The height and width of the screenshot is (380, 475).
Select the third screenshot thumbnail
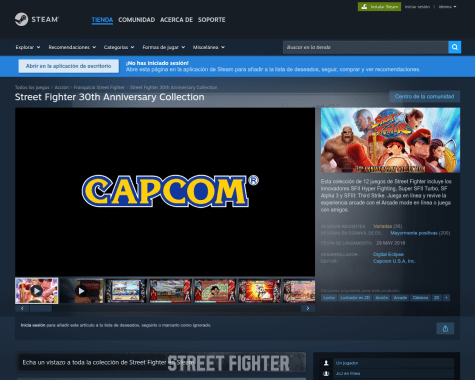coord(126,291)
